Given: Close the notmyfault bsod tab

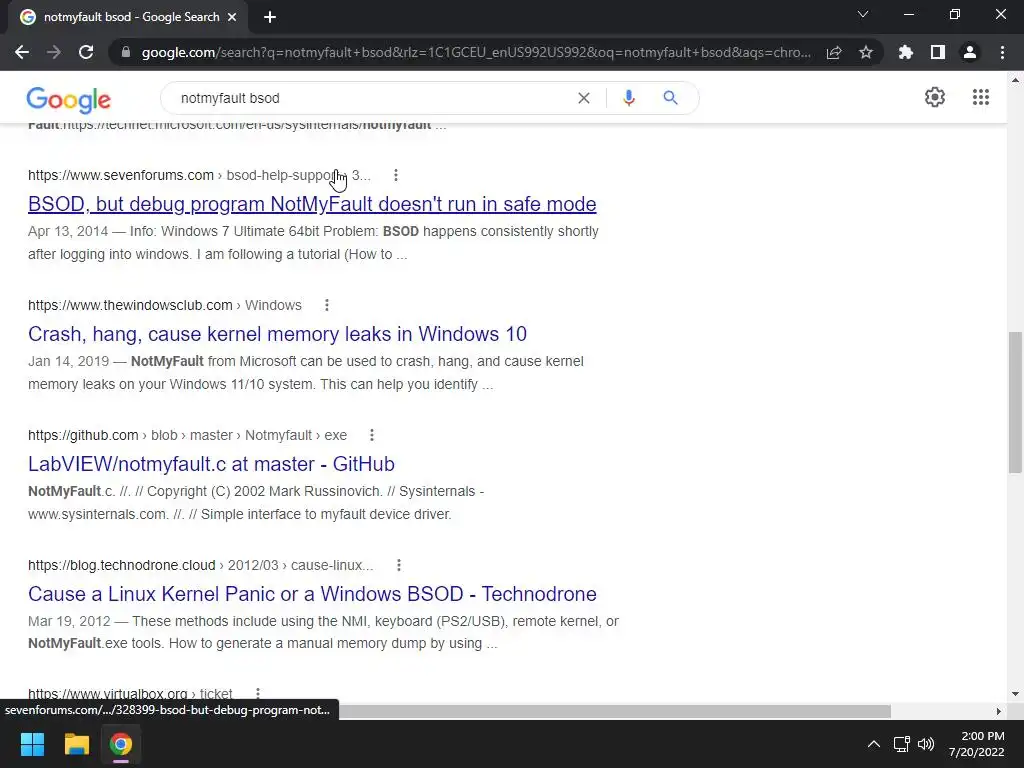Looking at the screenshot, I should tap(232, 17).
